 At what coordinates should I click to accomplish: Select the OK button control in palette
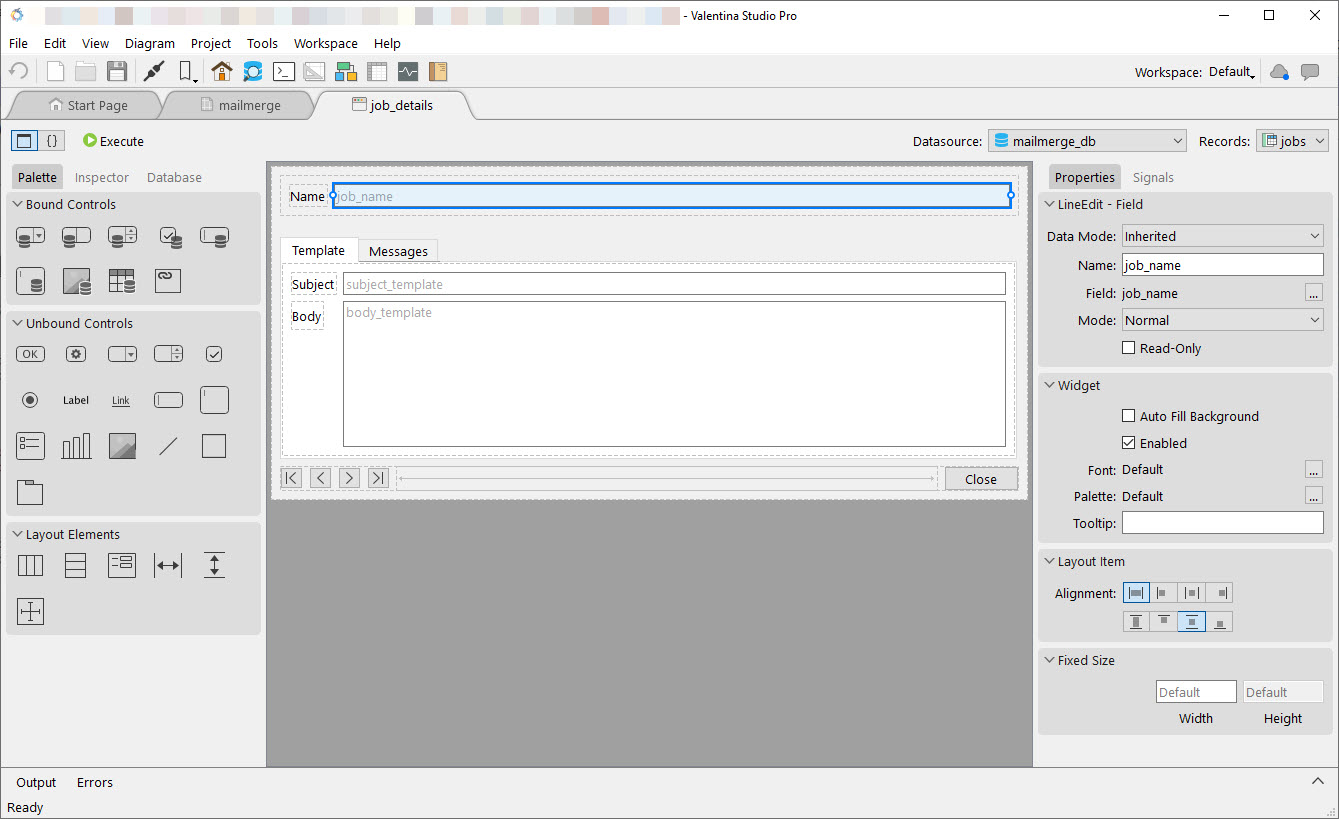click(x=30, y=354)
